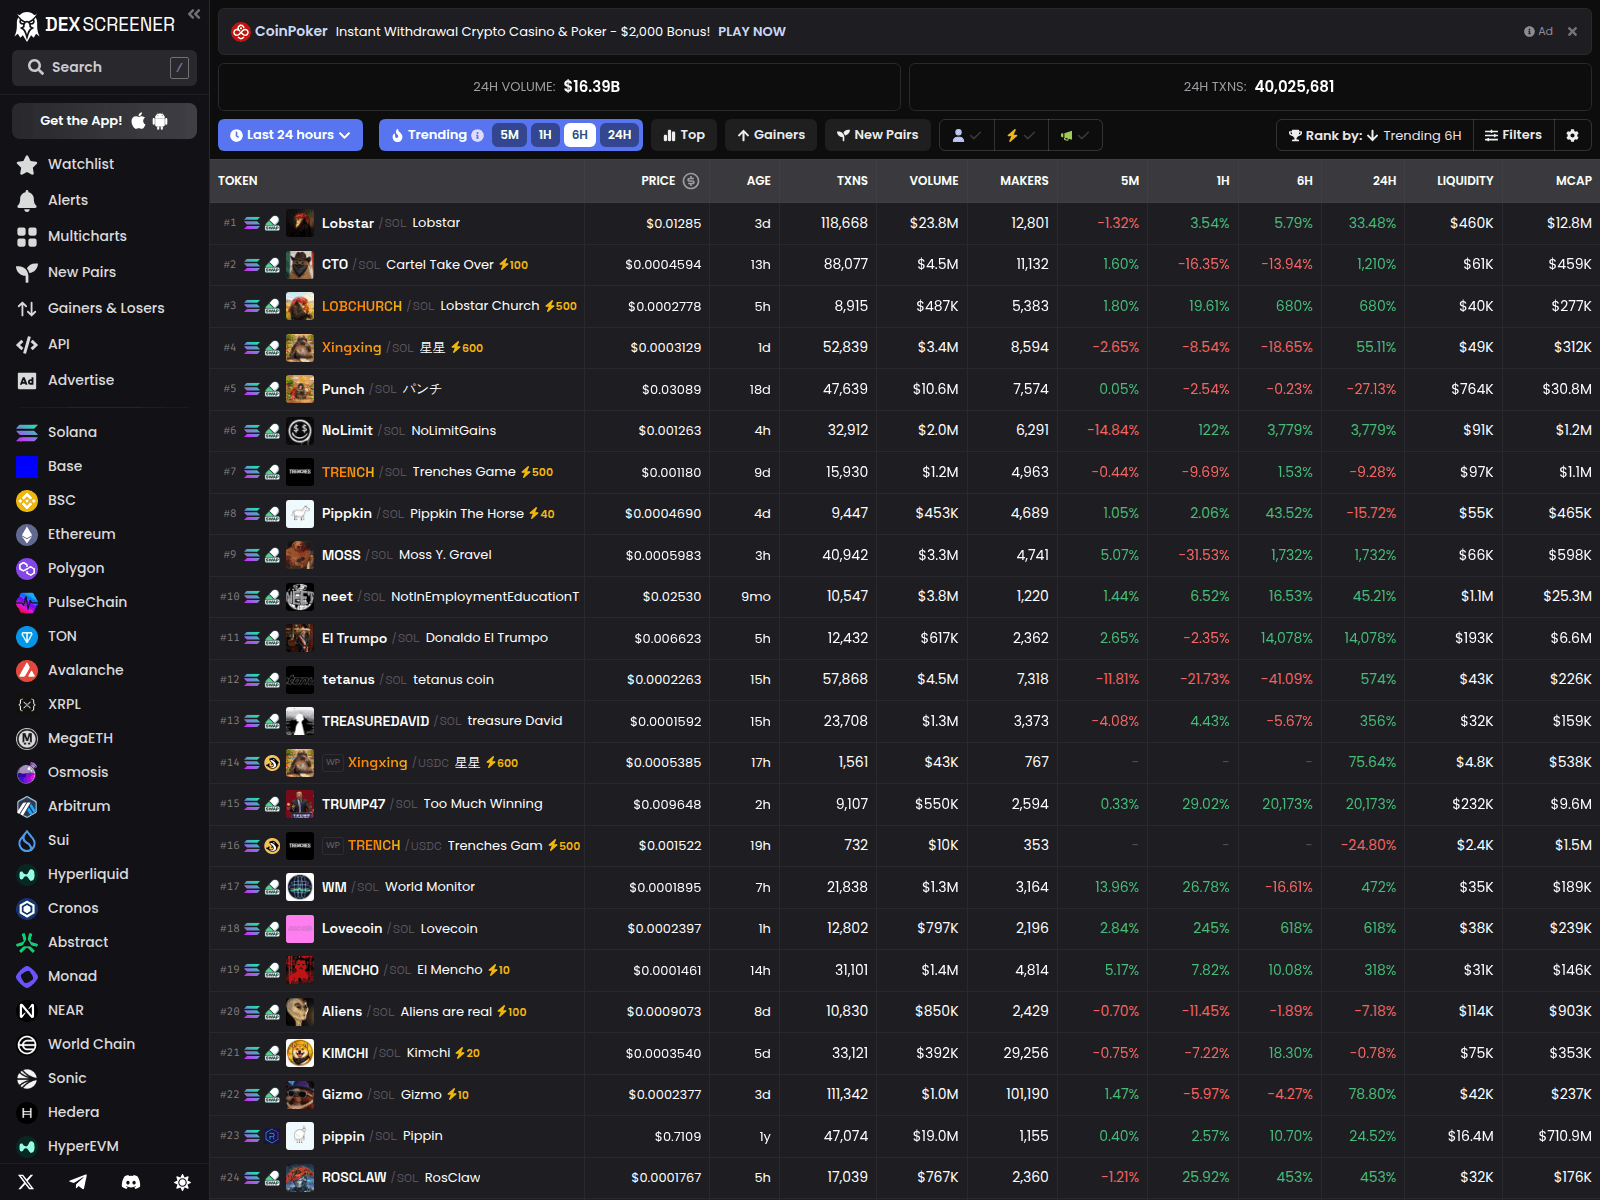This screenshot has width=1600, height=1200.
Task: Open Gainers & Losers arrows icon
Action: 27,308
